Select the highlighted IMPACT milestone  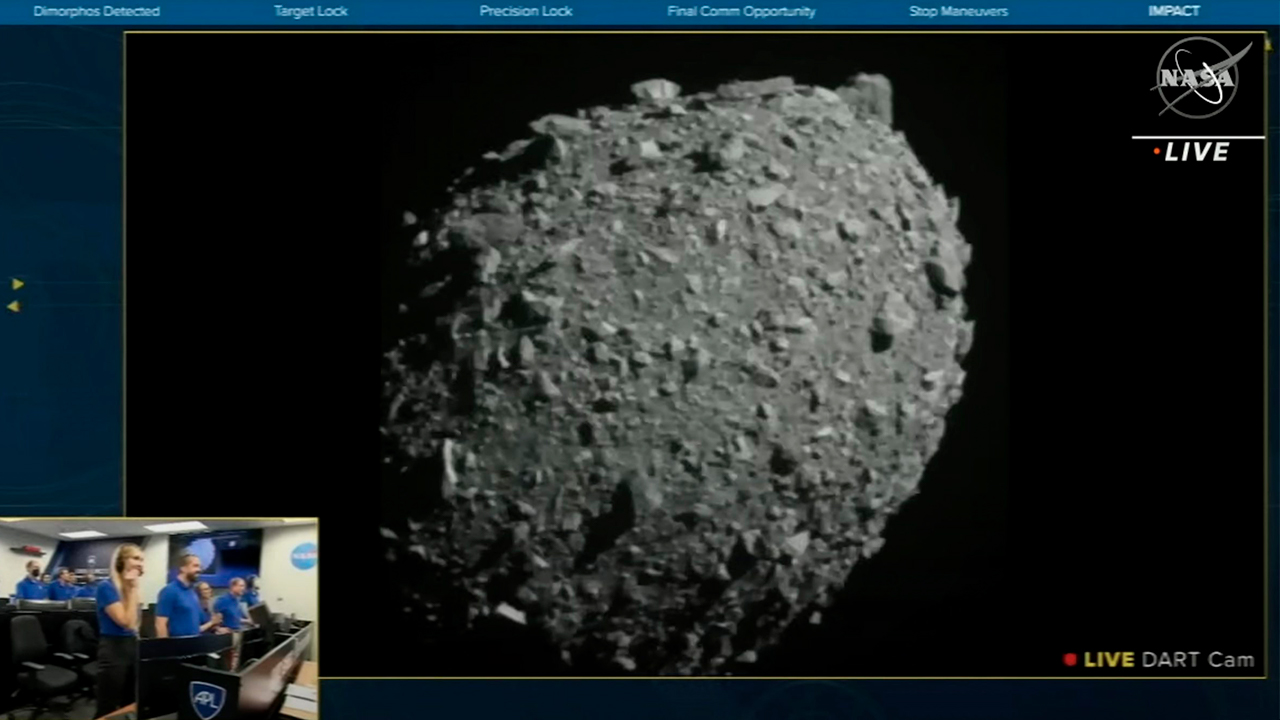(x=1173, y=12)
